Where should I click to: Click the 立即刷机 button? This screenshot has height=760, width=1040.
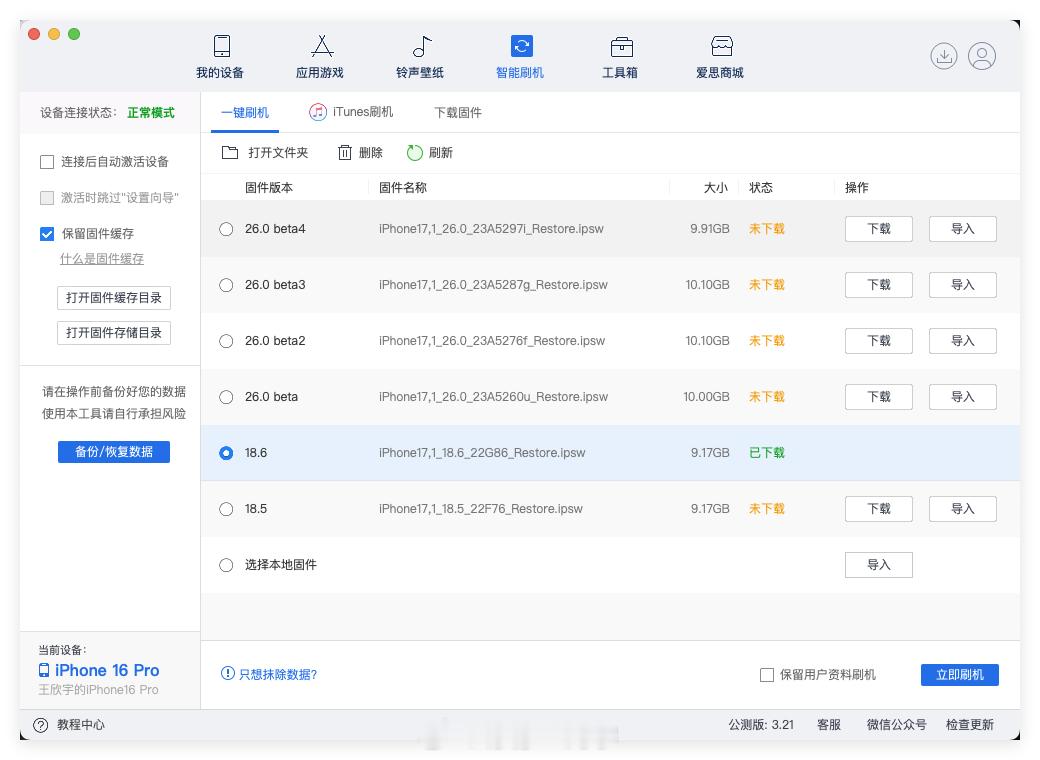point(960,674)
